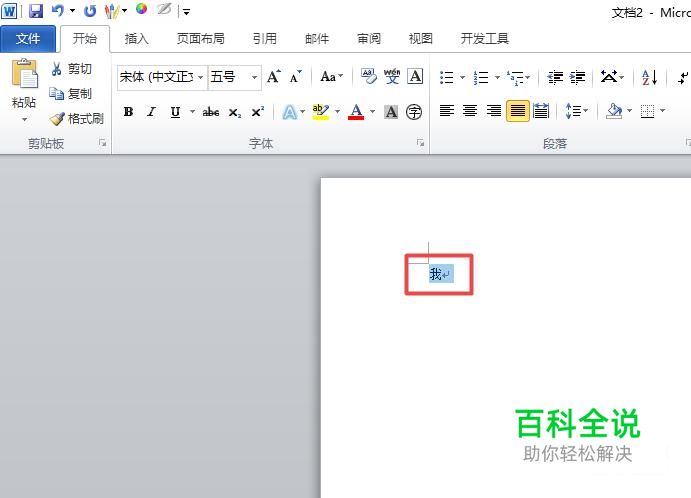Switch to the 引用 tab
Viewport: 691px width, 498px height.
[264, 39]
